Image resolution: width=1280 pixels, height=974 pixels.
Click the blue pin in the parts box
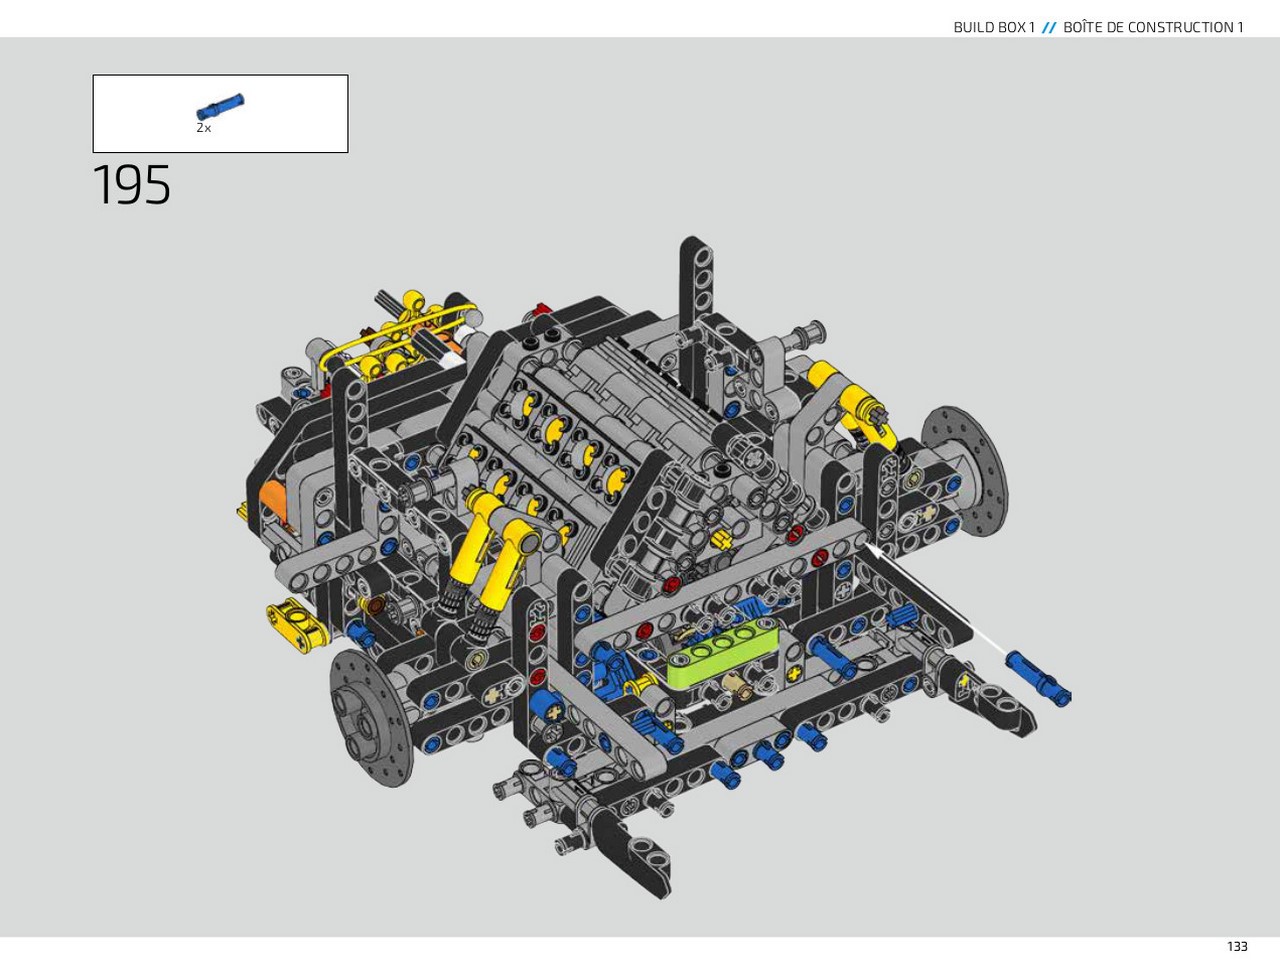point(220,107)
